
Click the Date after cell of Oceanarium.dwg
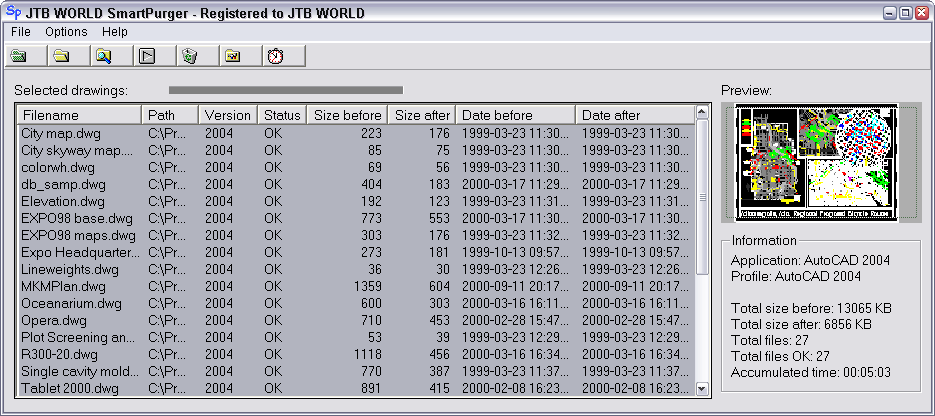(635, 303)
